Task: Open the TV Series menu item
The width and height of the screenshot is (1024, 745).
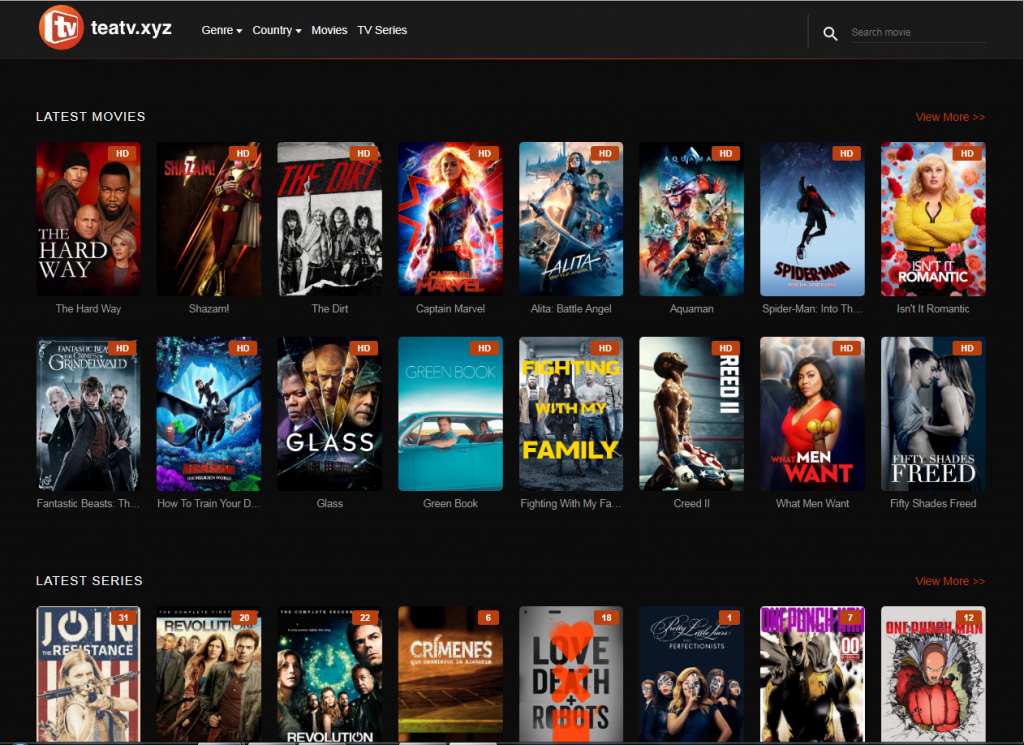Action: point(382,30)
